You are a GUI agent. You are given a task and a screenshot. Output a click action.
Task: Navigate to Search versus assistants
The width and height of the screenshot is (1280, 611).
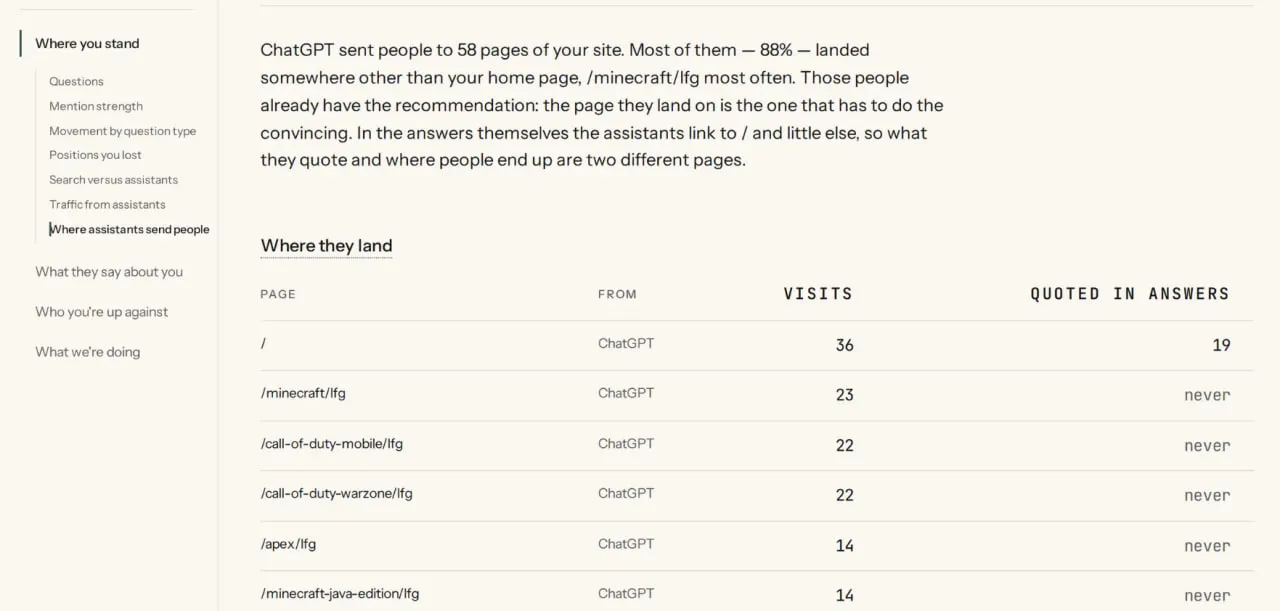pyautogui.click(x=114, y=180)
